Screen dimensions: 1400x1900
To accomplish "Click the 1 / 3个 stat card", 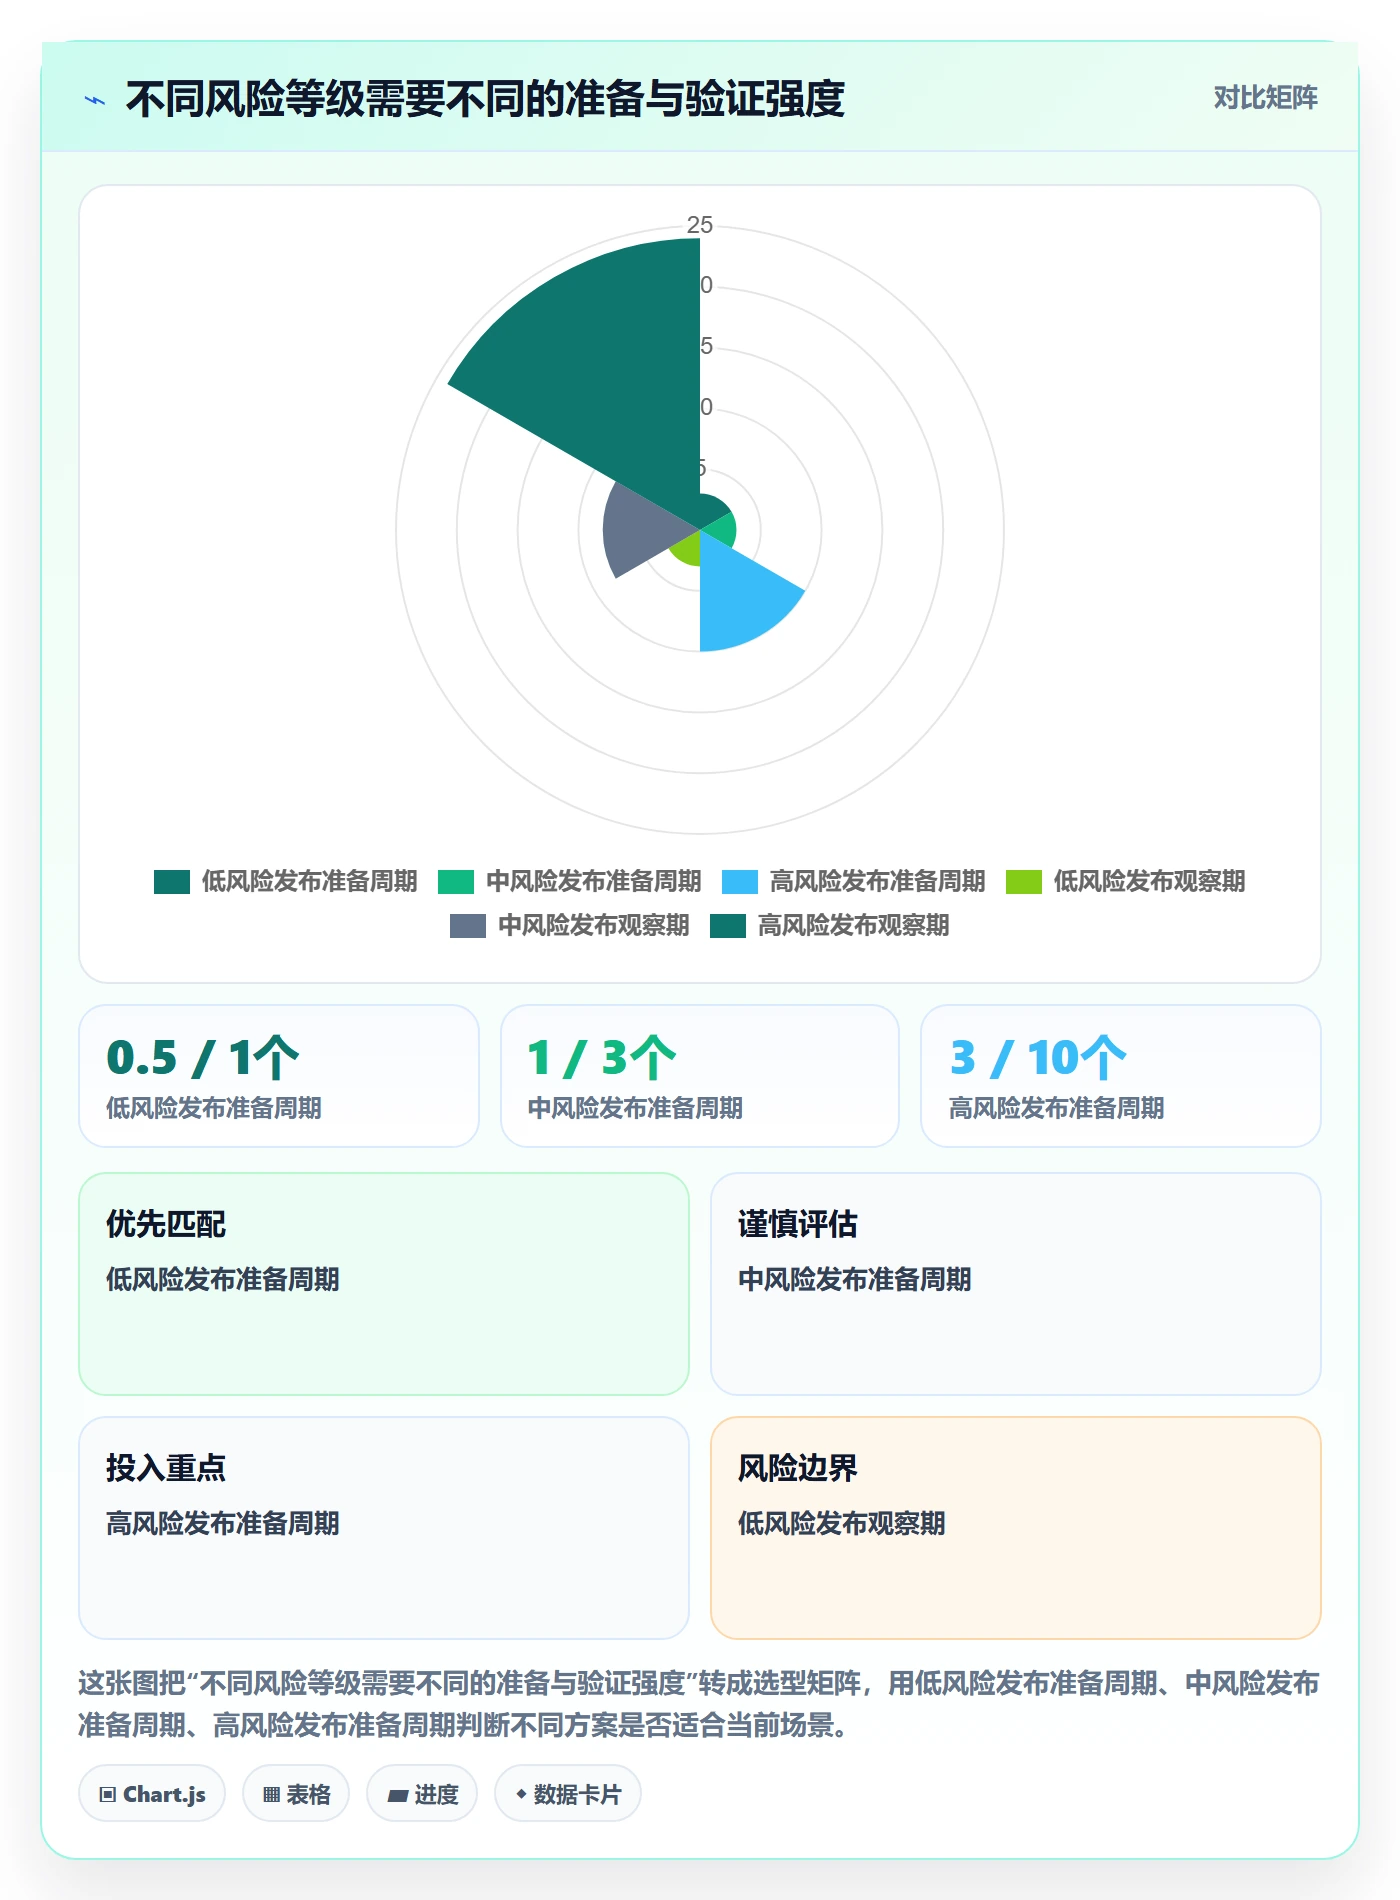I will tap(700, 1076).
